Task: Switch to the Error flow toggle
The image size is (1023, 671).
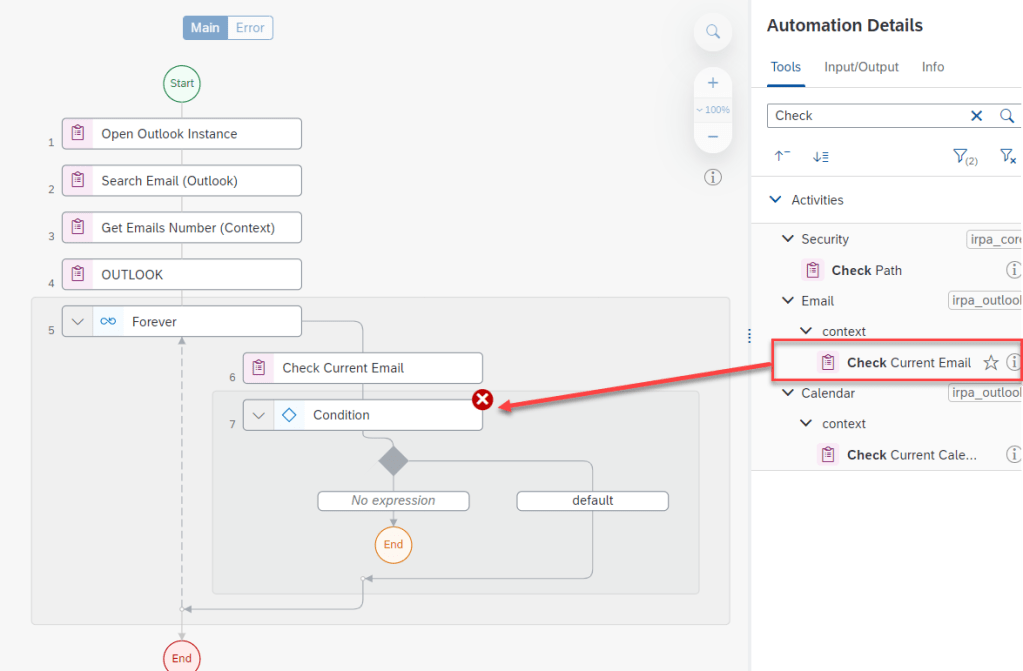Action: point(250,28)
